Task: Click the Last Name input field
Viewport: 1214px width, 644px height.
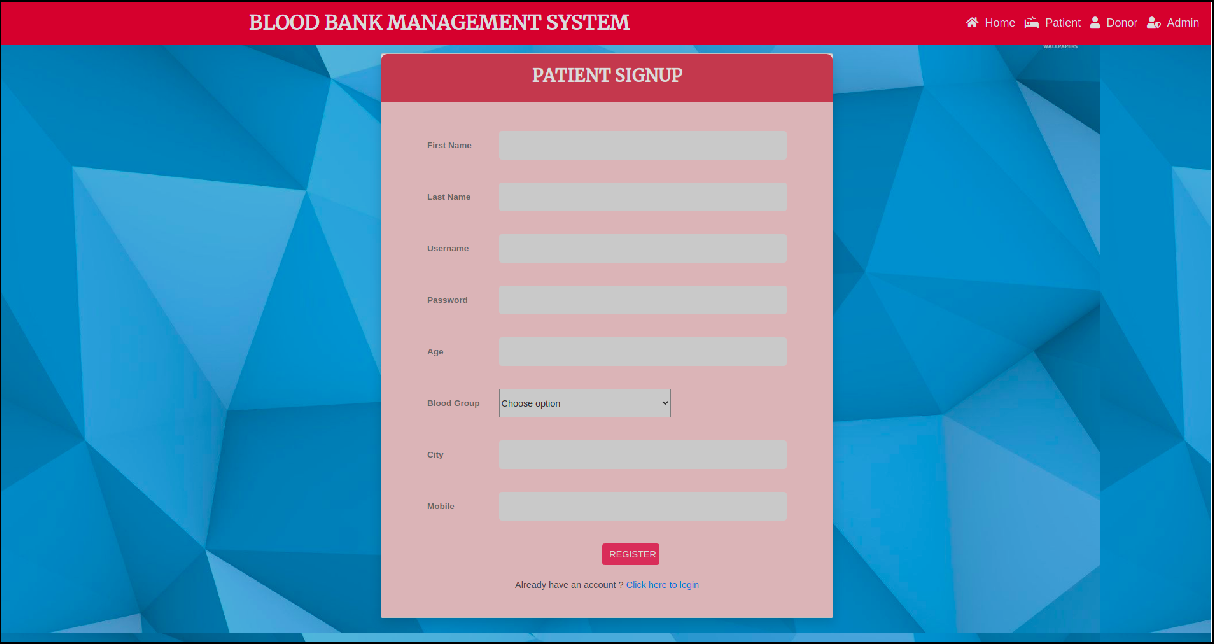Action: click(x=643, y=197)
